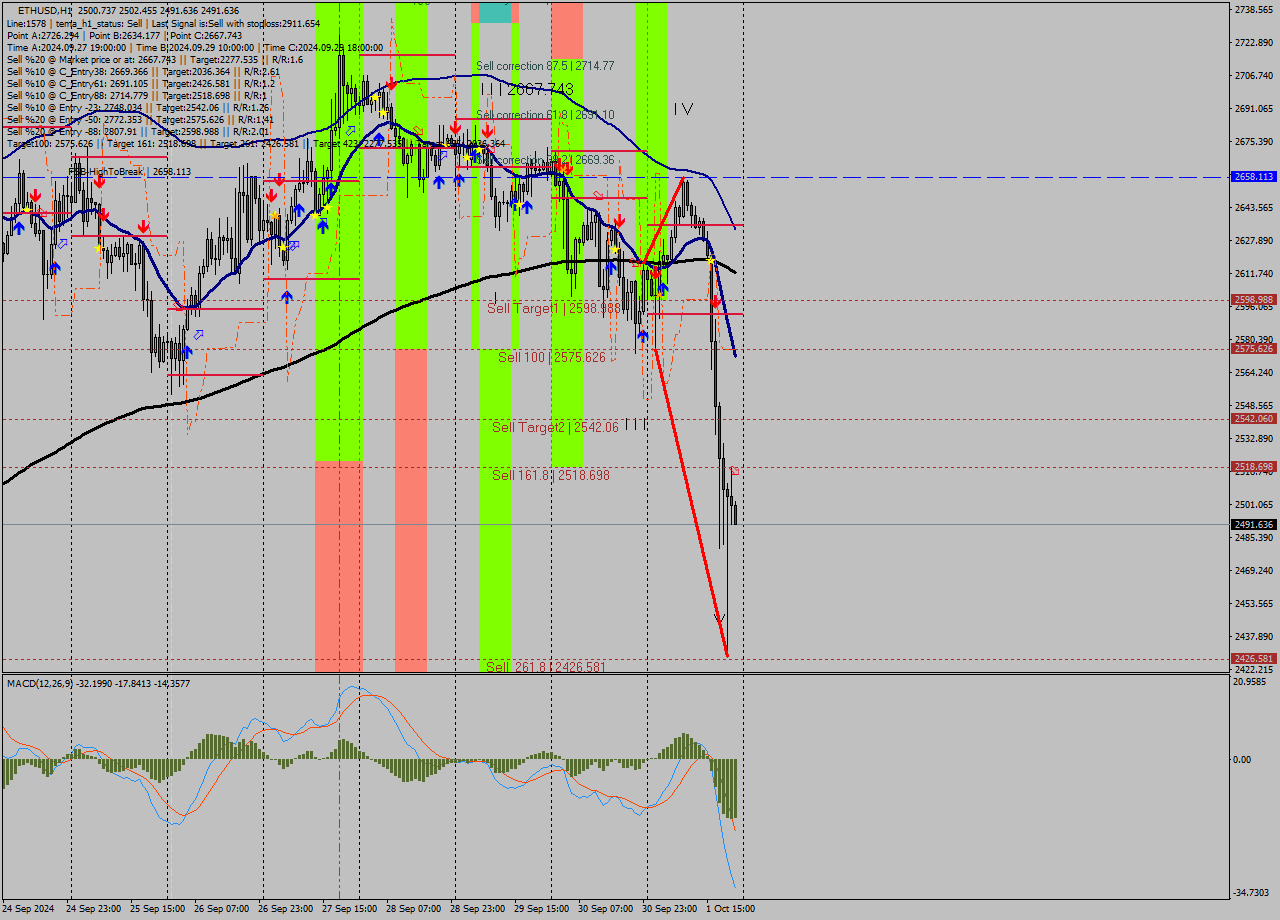This screenshot has height=920, width=1280.
Task: Click the '28 Sep 07:00' time axis label
Action: click(x=414, y=909)
